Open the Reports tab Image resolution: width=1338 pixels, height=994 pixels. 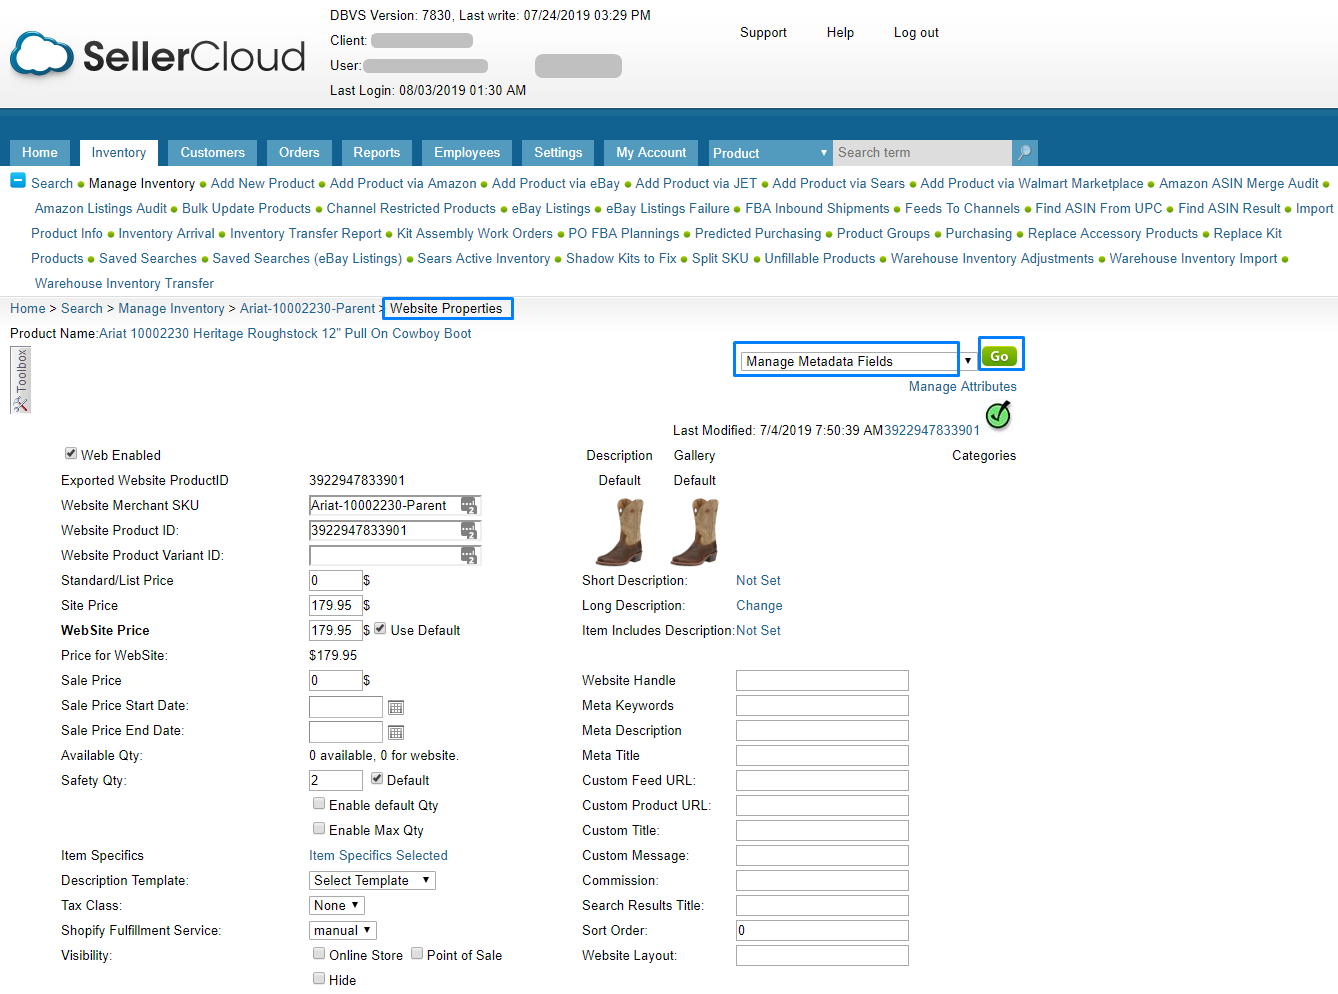[x=377, y=153]
